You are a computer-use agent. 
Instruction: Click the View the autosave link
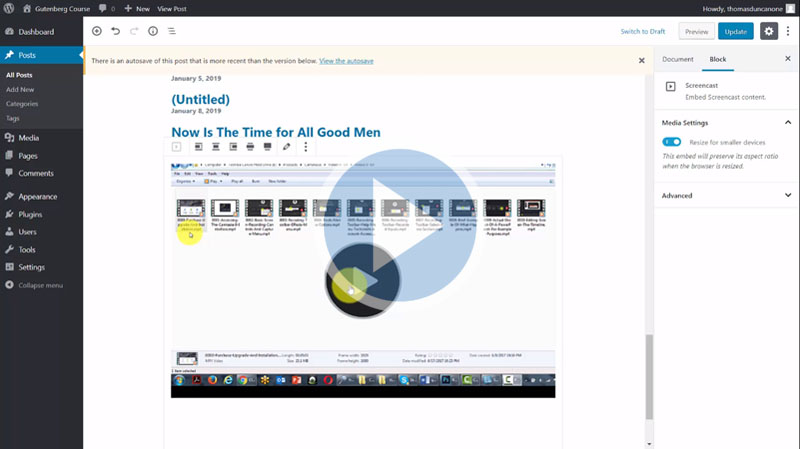pyautogui.click(x=346, y=61)
